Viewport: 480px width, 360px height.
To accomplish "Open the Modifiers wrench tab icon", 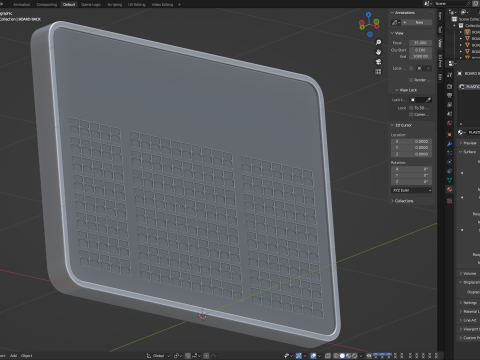I will click(450, 144).
